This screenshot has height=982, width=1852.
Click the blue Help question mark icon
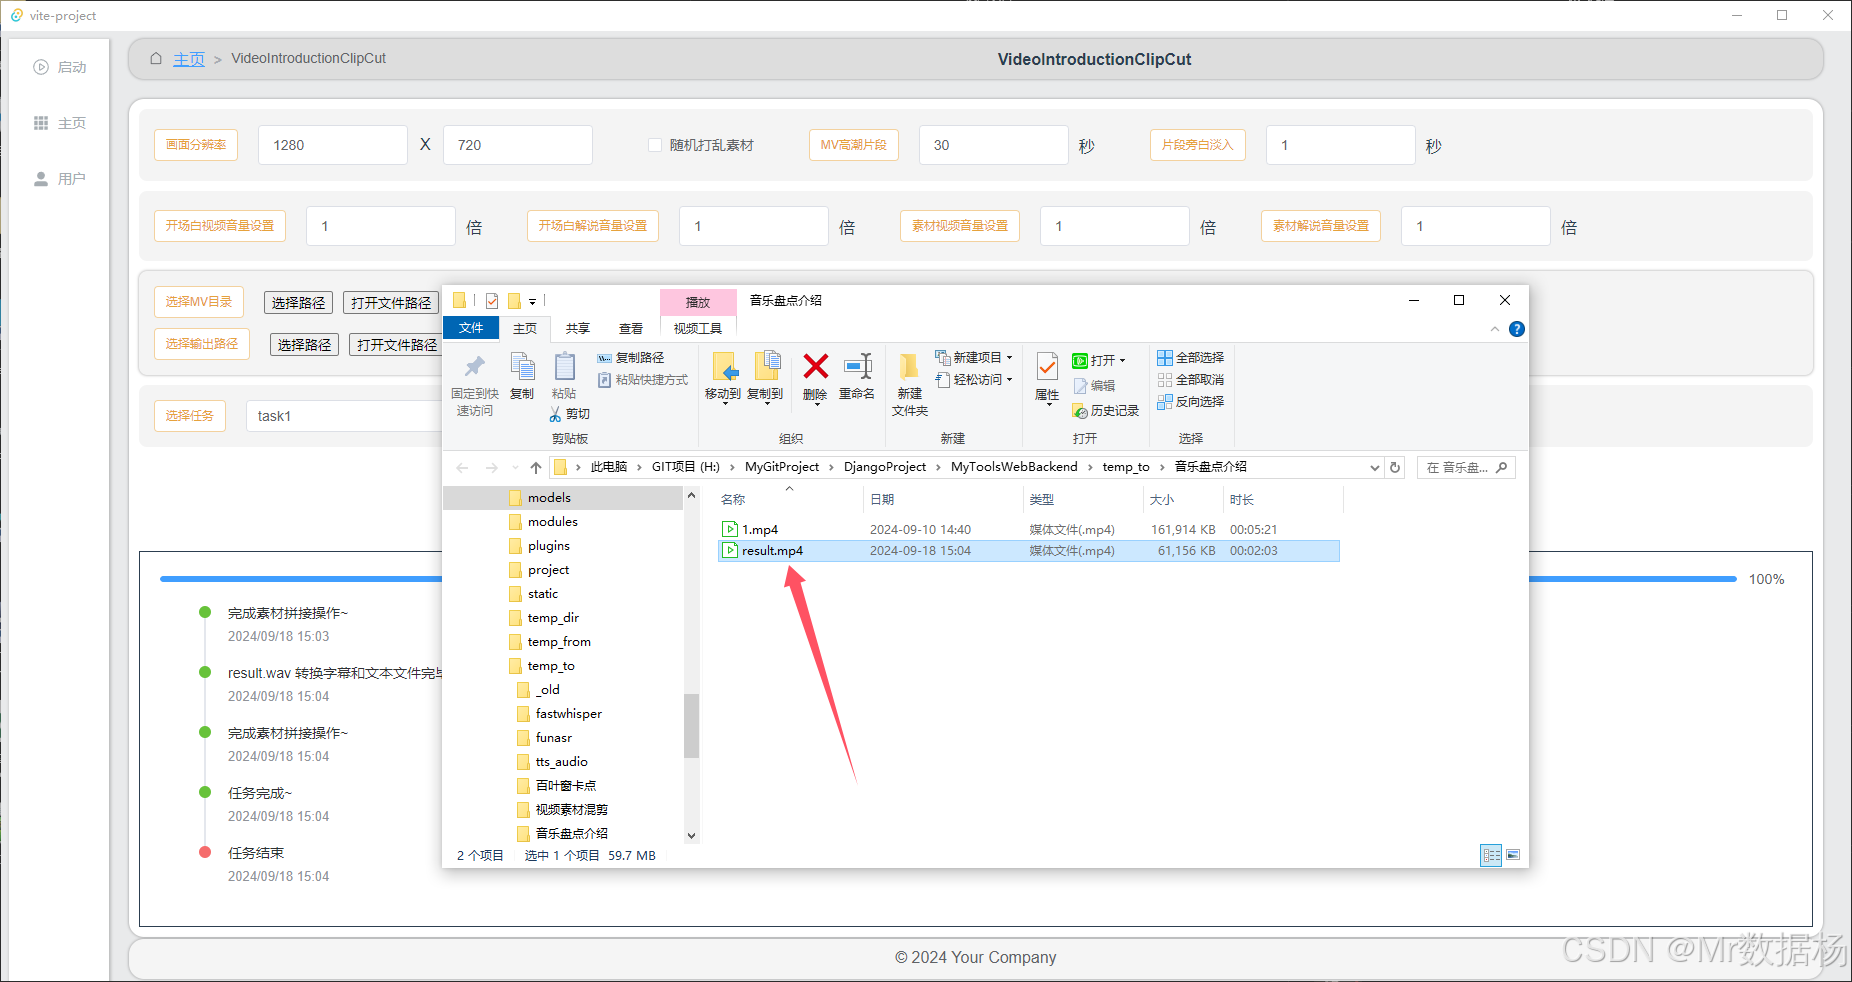click(1517, 329)
